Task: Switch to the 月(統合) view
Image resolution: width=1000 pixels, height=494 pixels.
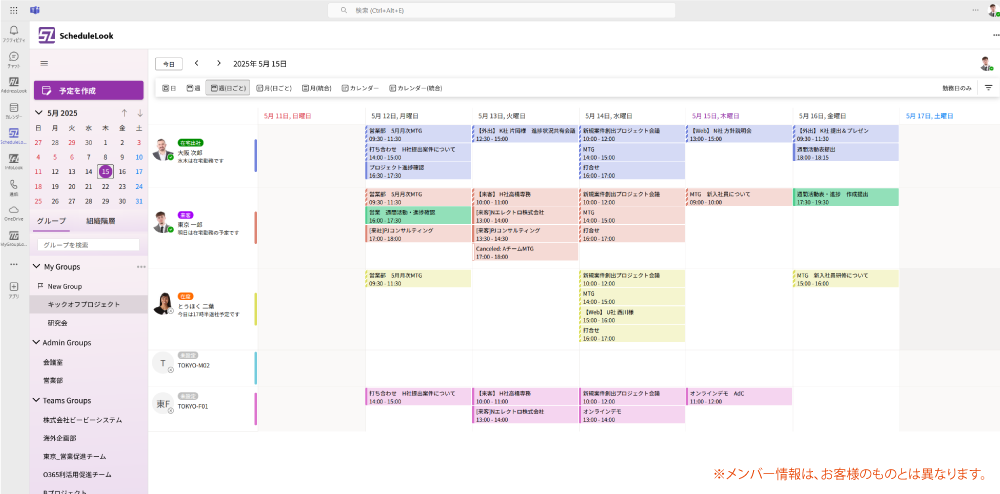Action: click(316, 88)
